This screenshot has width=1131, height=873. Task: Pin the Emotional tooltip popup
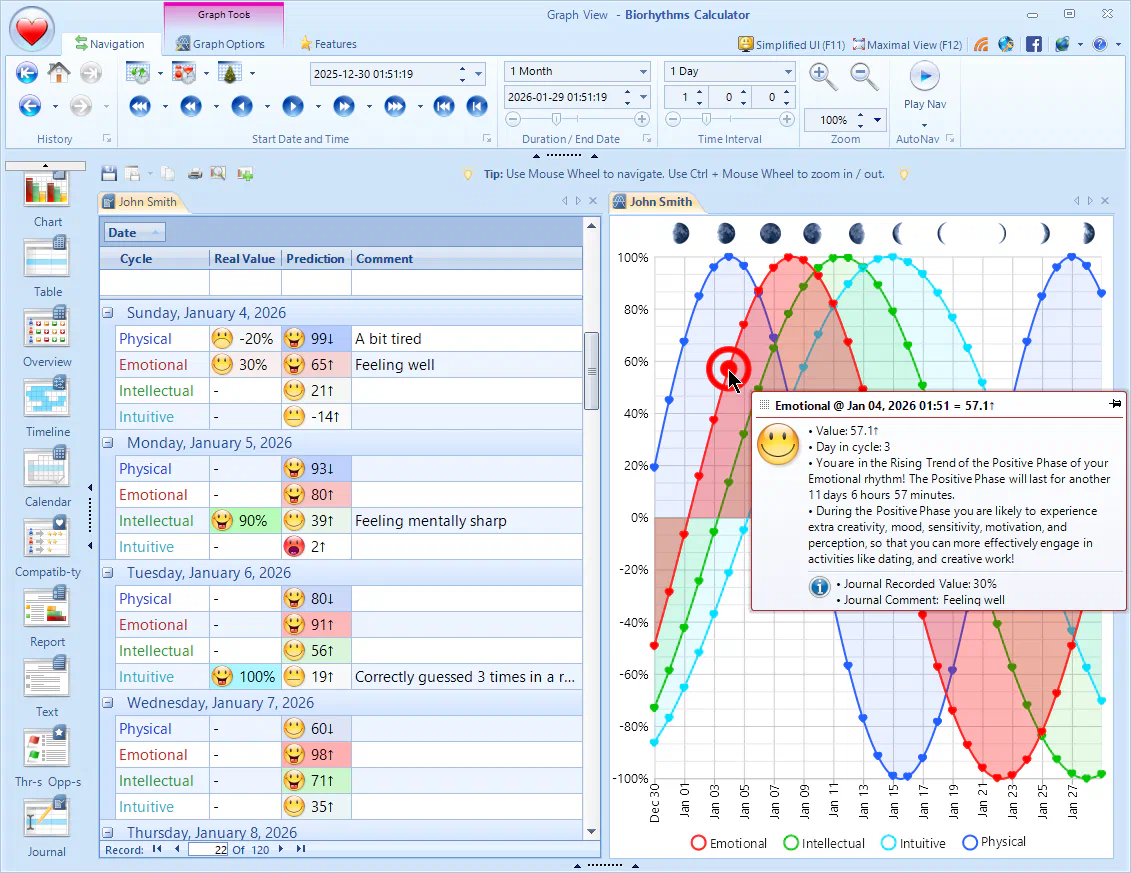point(1116,402)
